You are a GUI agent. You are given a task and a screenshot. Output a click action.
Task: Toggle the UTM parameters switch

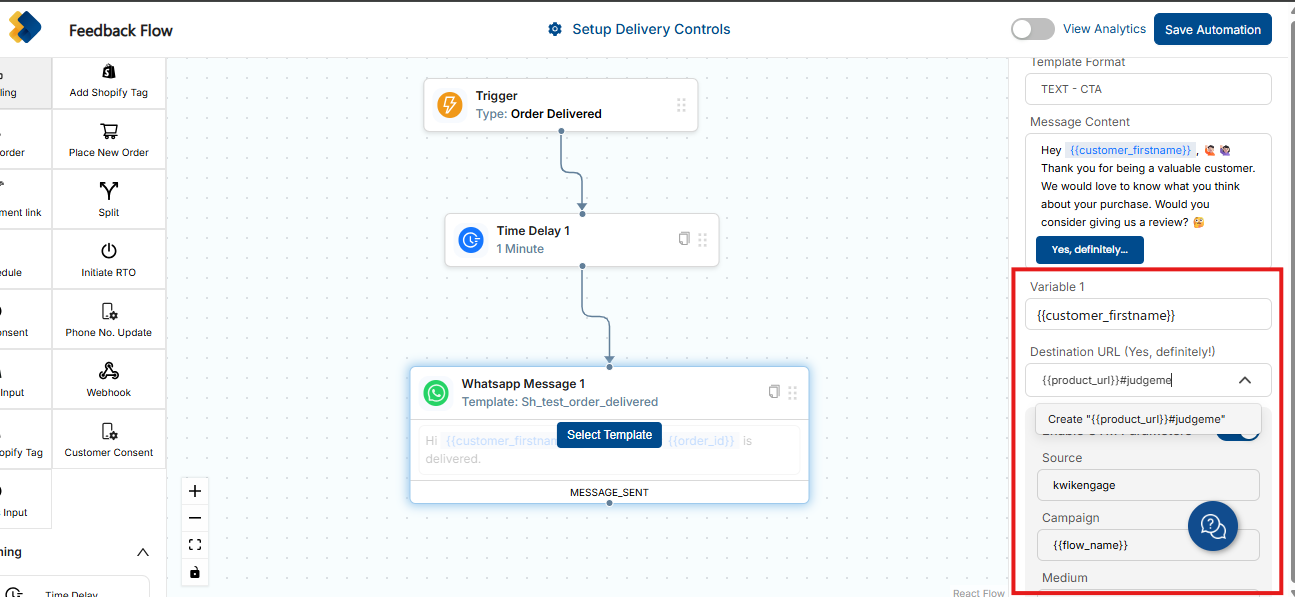pyautogui.click(x=1240, y=431)
